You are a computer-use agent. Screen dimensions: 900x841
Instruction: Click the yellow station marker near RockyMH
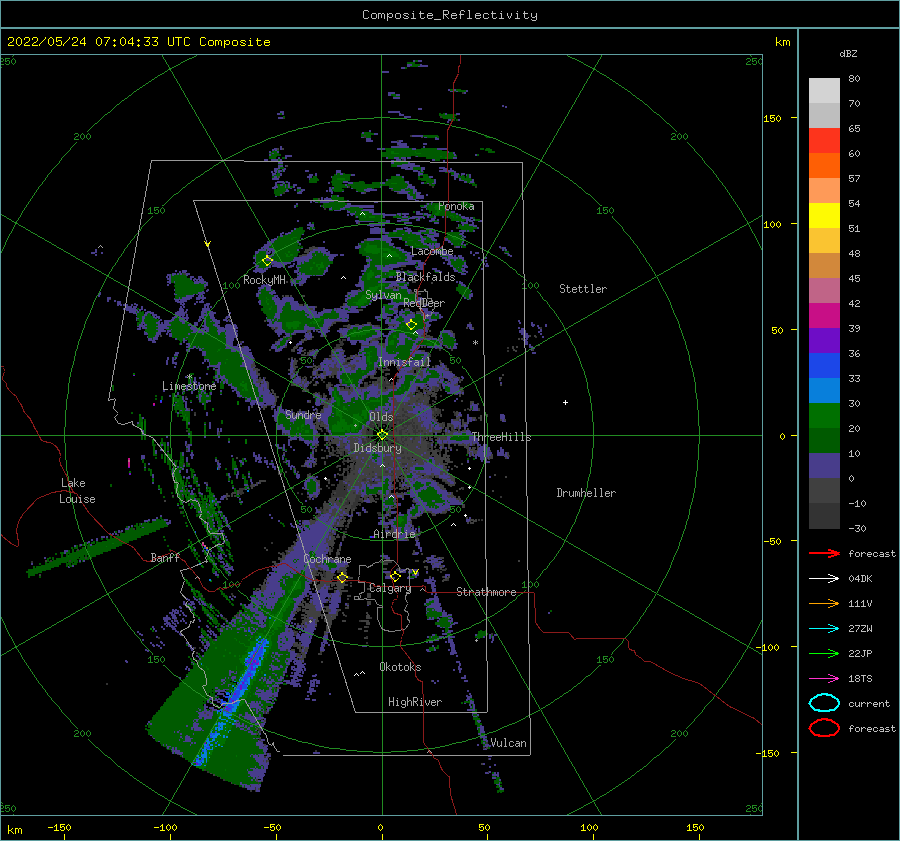267,261
